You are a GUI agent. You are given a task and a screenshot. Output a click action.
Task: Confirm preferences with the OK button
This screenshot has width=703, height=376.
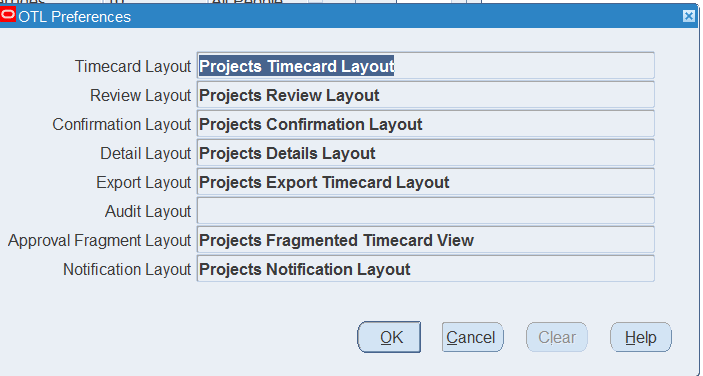[389, 337]
